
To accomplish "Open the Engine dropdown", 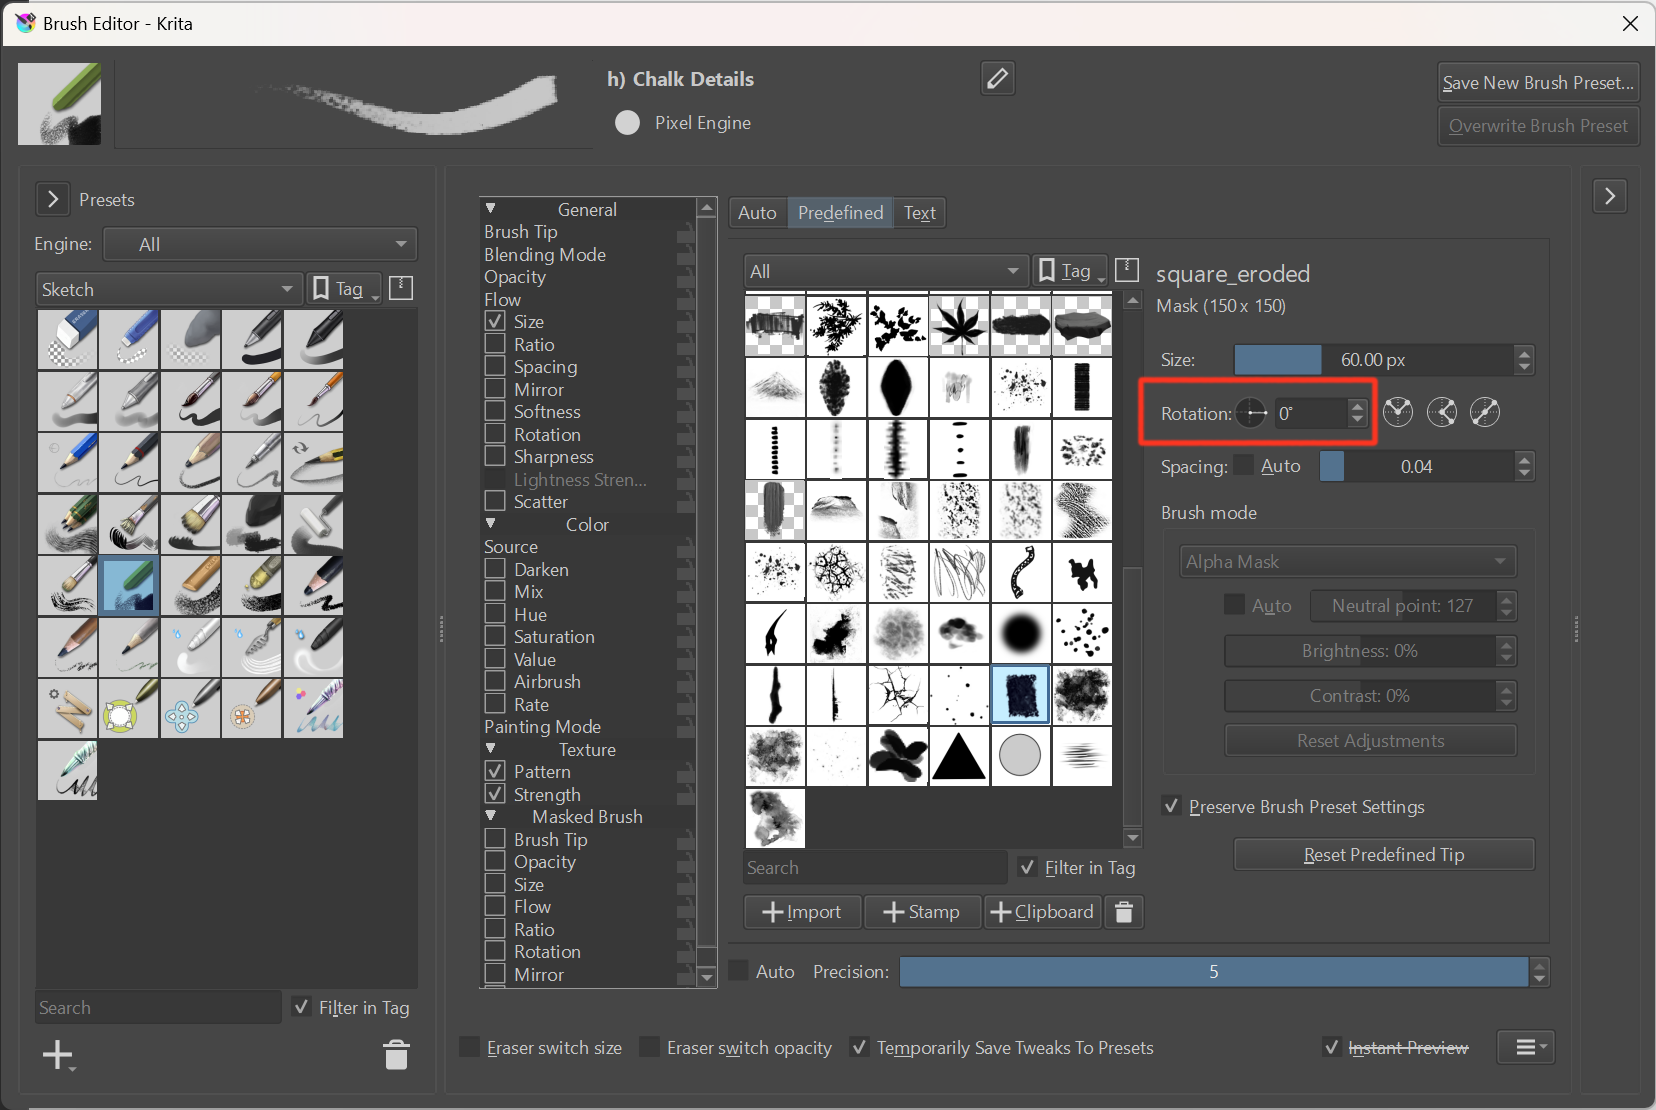I will pyautogui.click(x=260, y=244).
